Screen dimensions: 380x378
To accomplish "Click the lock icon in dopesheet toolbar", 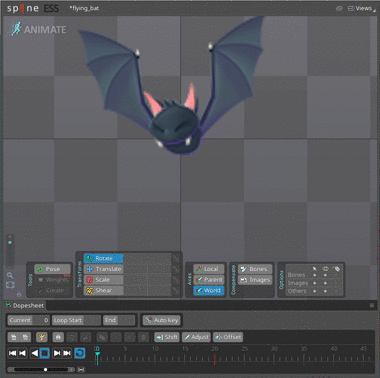I will [58, 337].
